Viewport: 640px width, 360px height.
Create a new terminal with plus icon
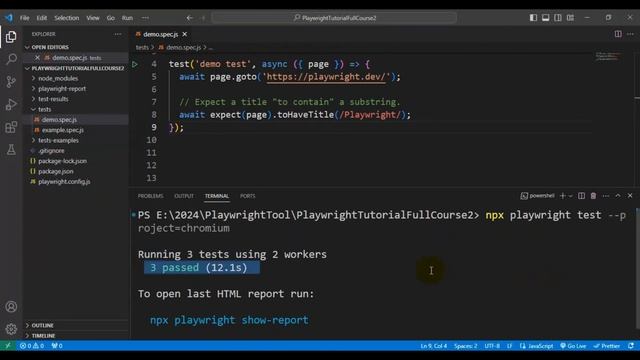click(562, 196)
